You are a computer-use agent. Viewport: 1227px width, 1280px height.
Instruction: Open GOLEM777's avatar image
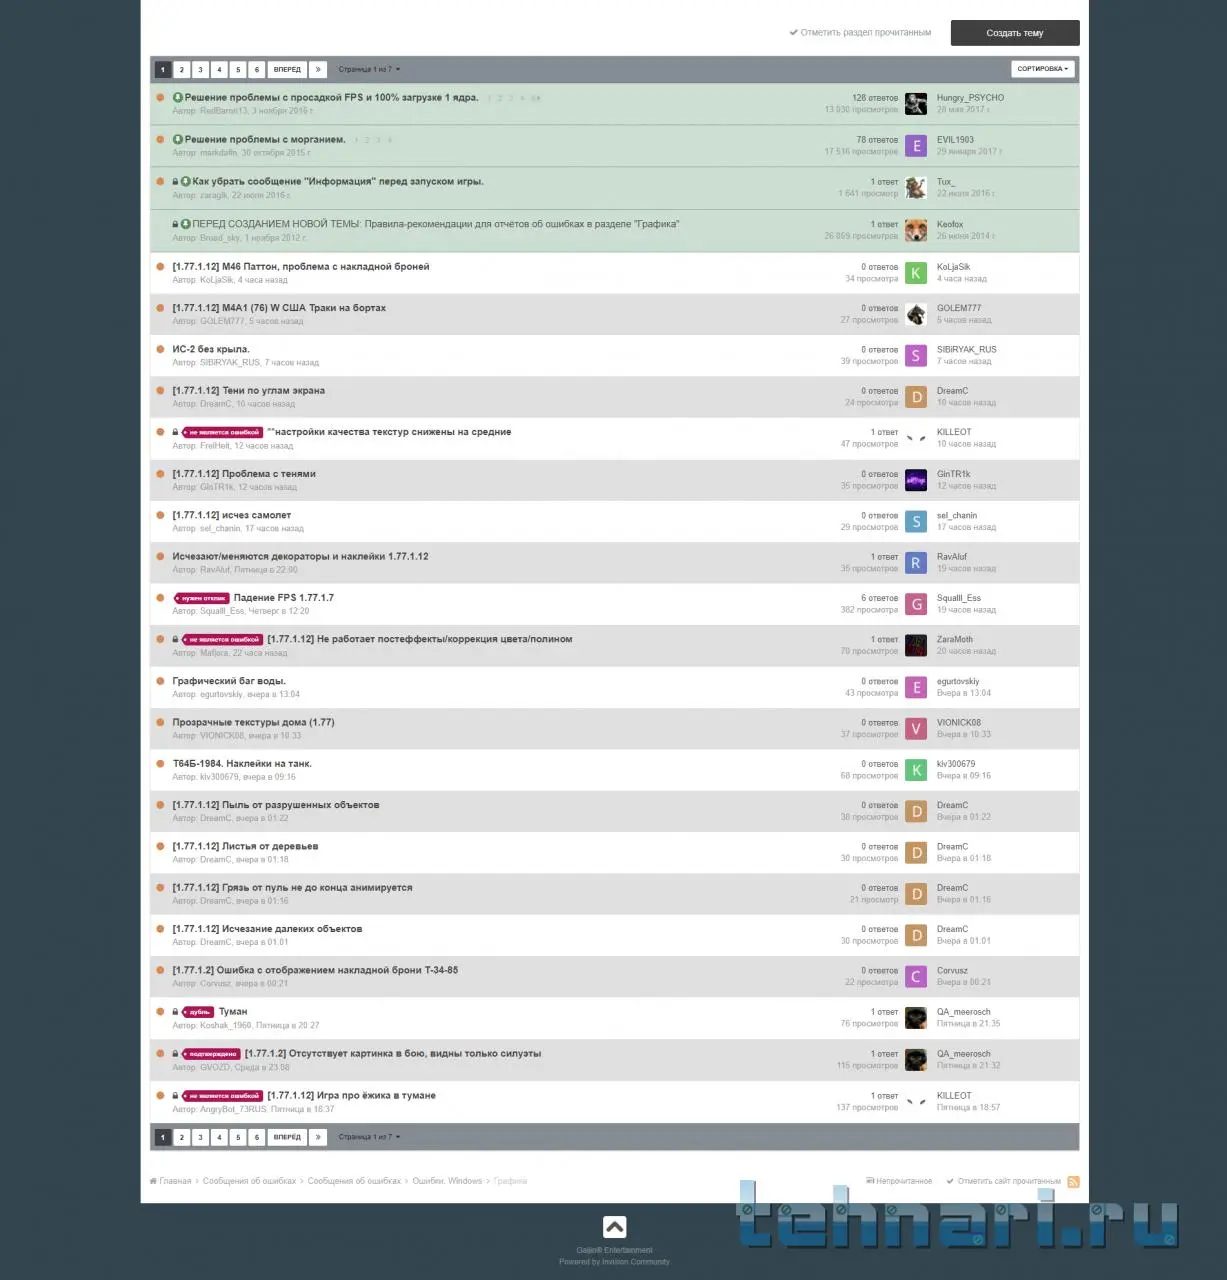(x=916, y=314)
